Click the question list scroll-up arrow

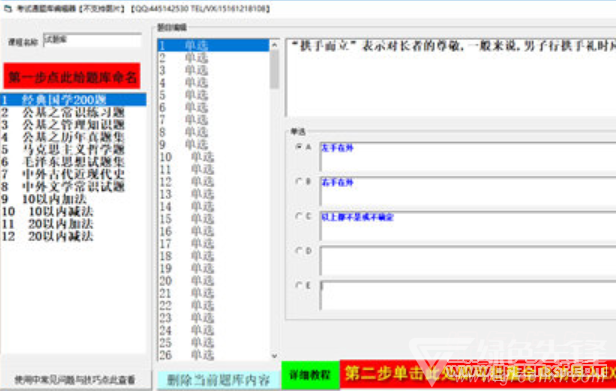(x=274, y=45)
